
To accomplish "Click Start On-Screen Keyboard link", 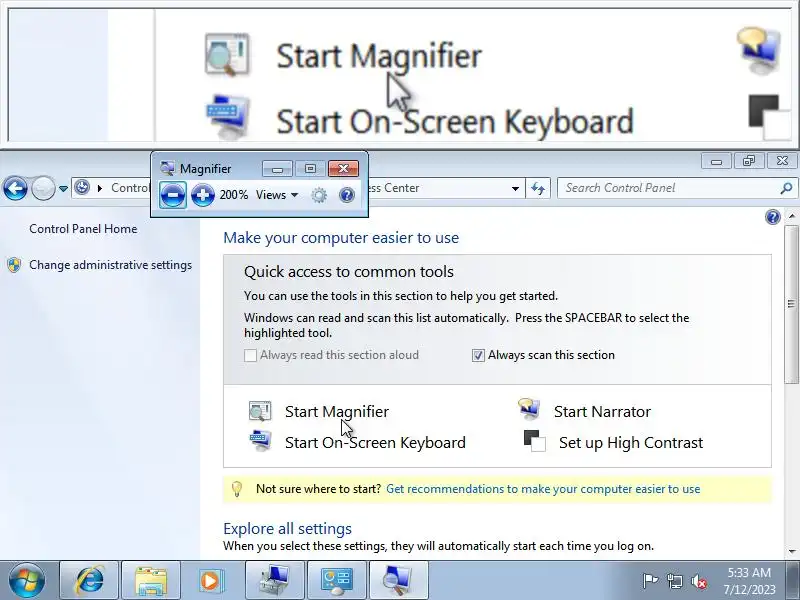I will 375,442.
